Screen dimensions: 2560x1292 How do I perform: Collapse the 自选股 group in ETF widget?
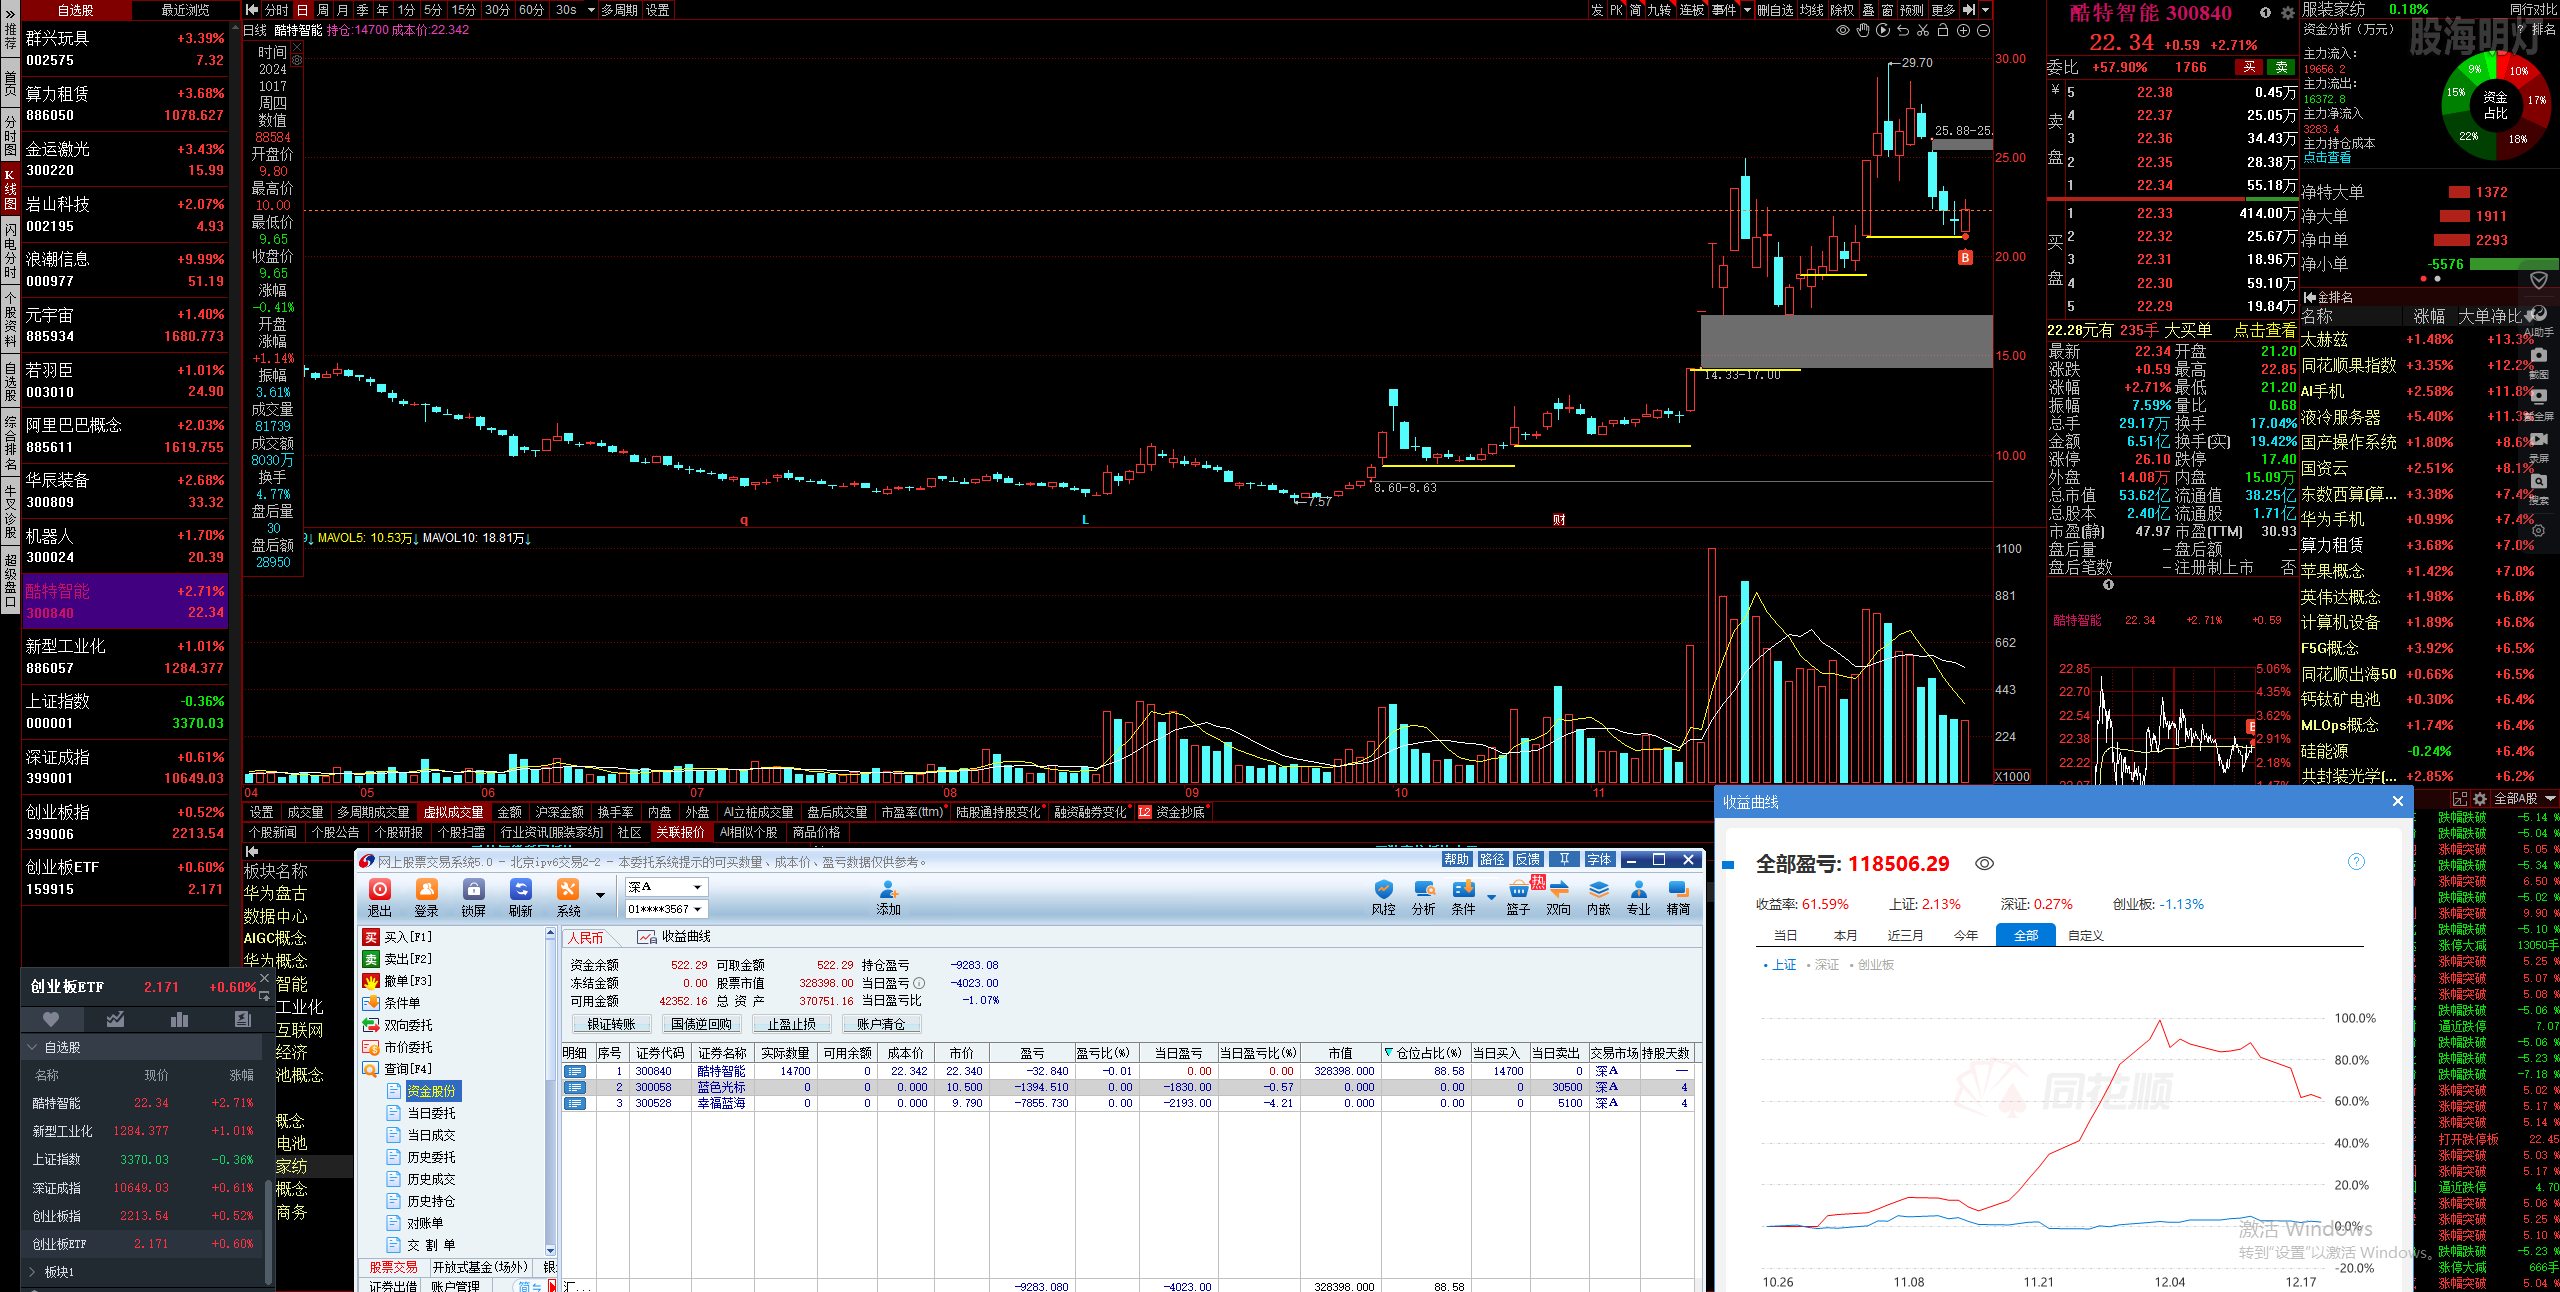(x=33, y=1048)
